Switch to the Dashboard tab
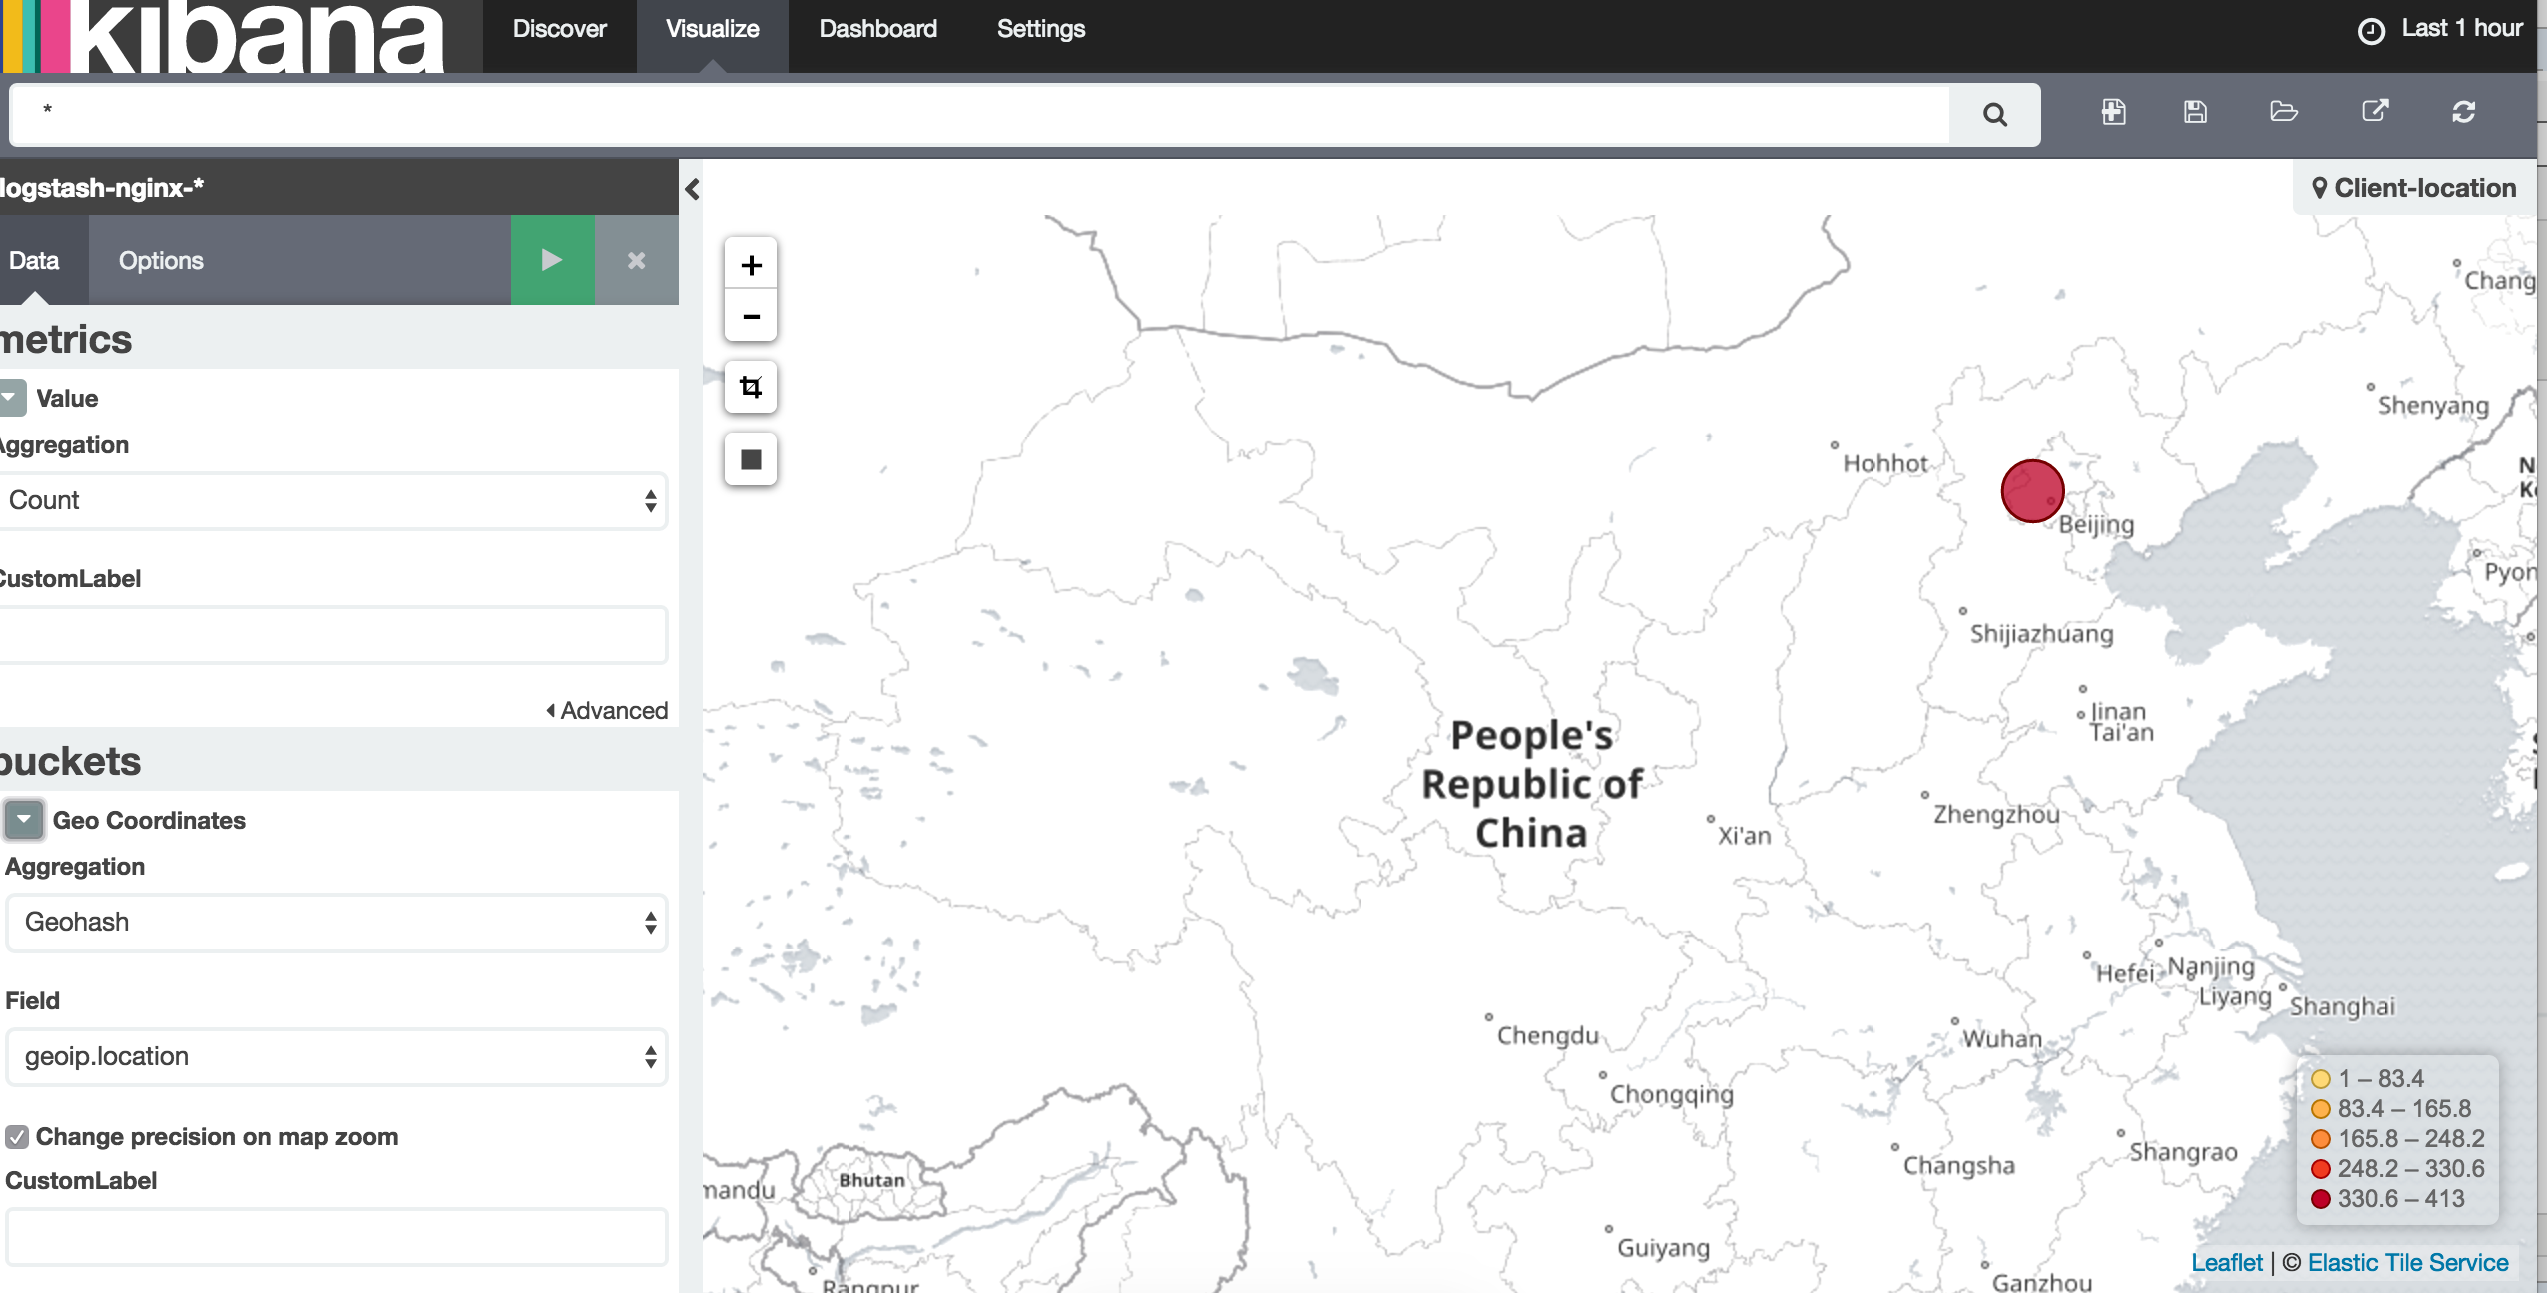The image size is (2547, 1293). [877, 29]
